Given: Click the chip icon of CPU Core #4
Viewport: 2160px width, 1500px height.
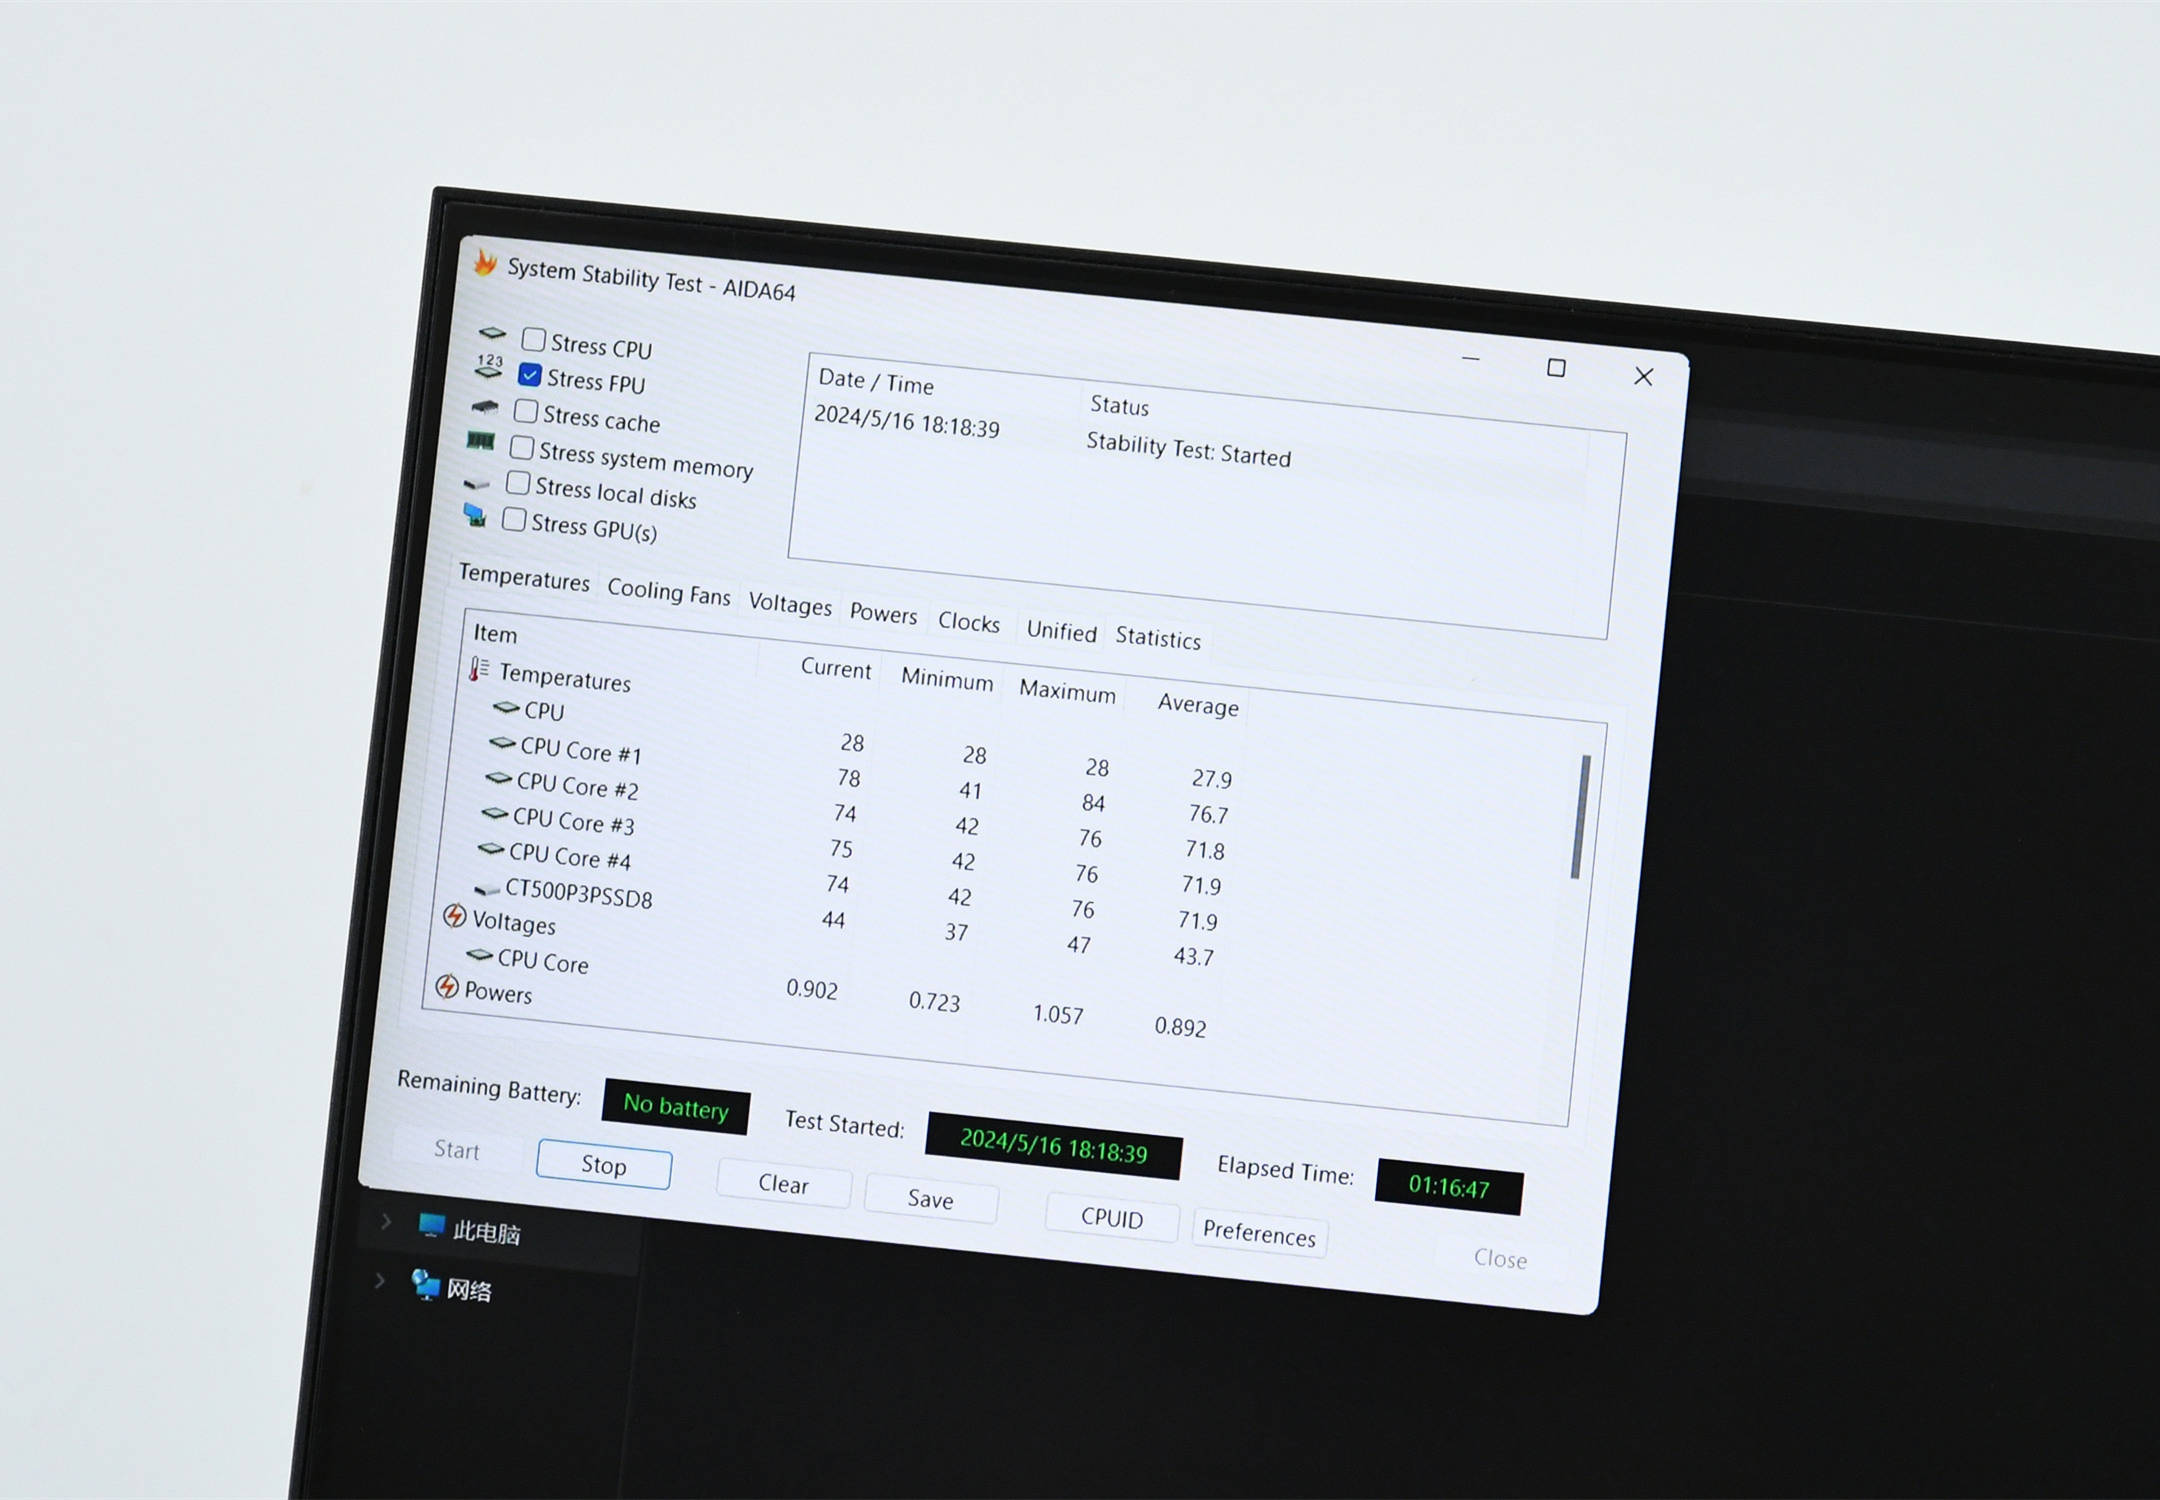Looking at the screenshot, I should [490, 849].
